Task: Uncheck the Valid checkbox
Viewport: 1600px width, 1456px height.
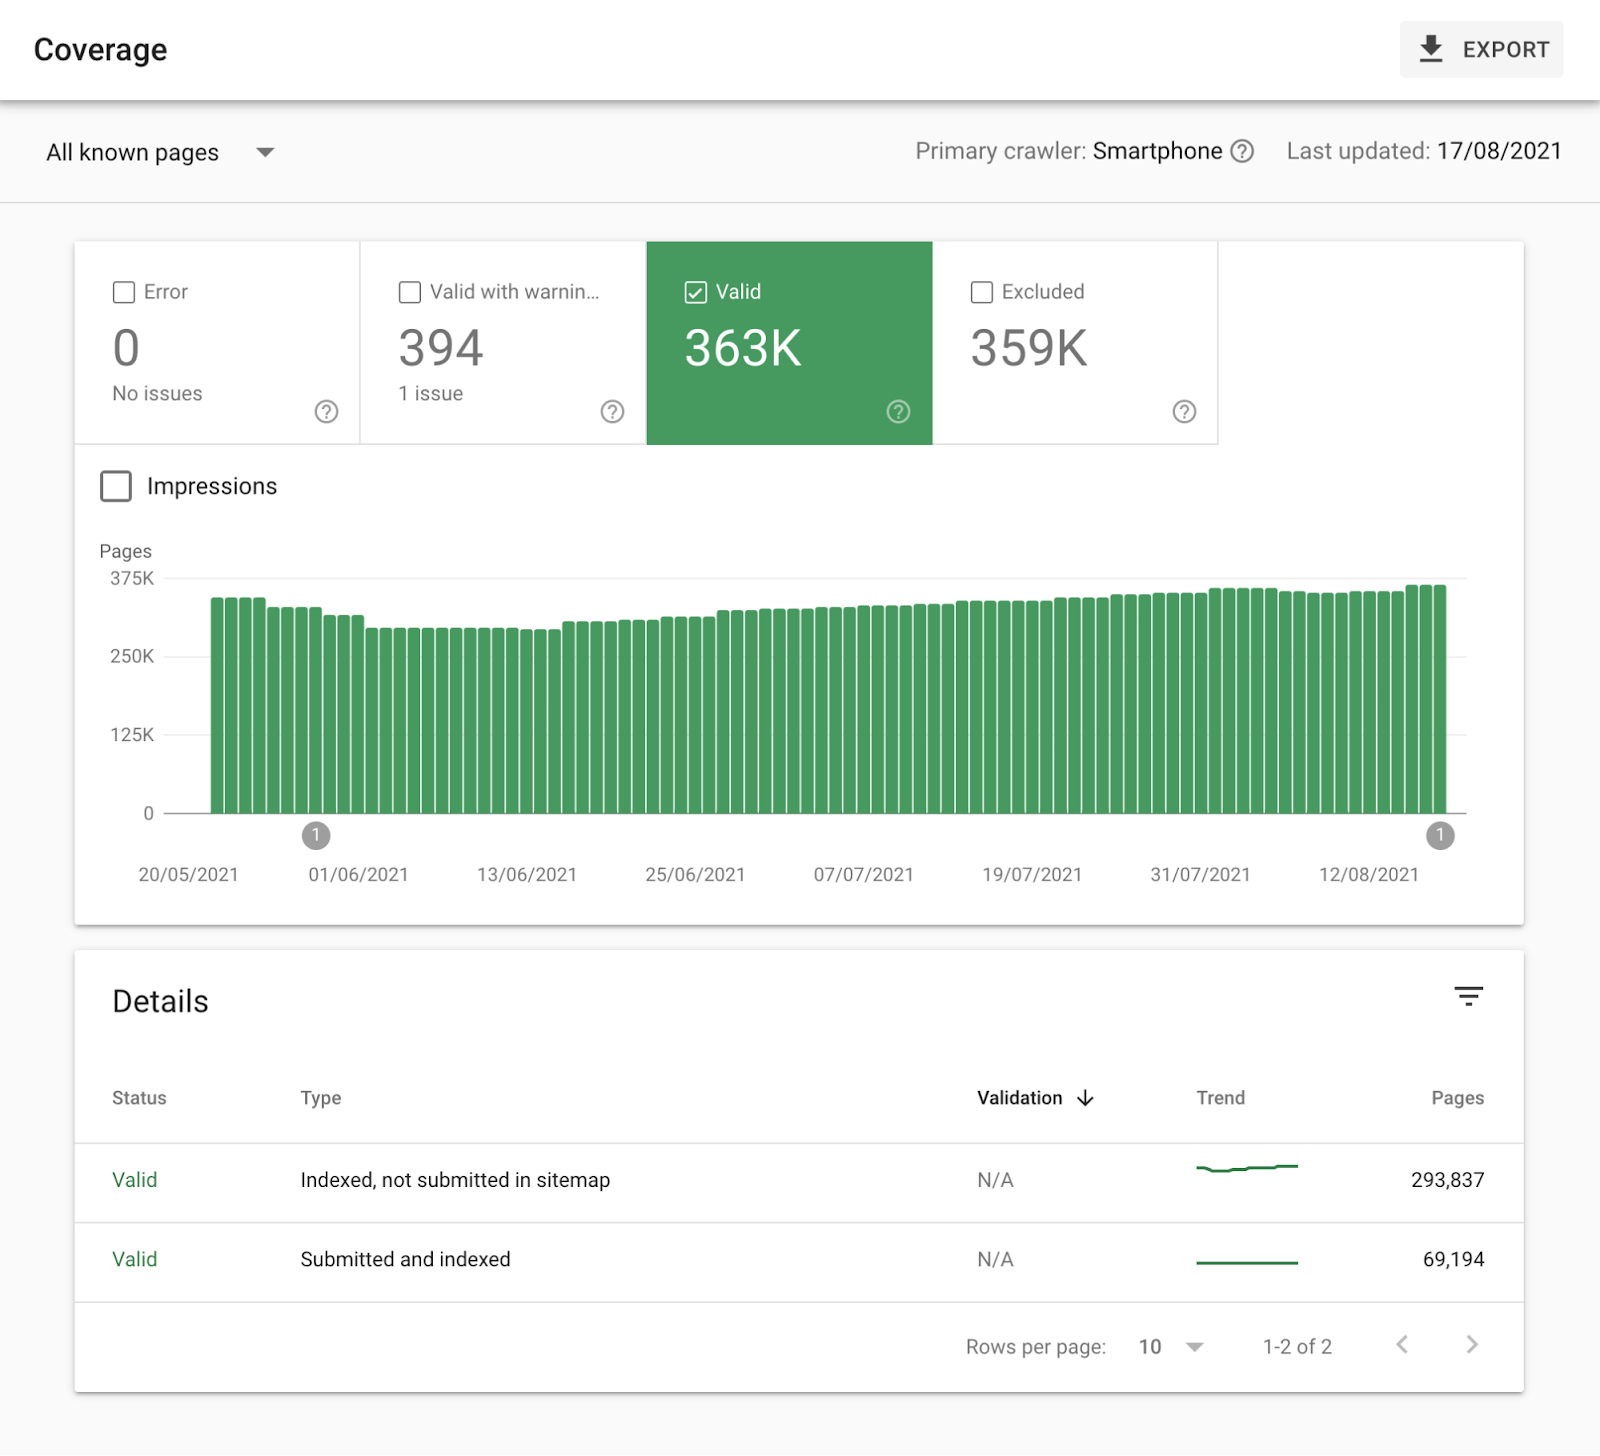Action: coord(696,292)
